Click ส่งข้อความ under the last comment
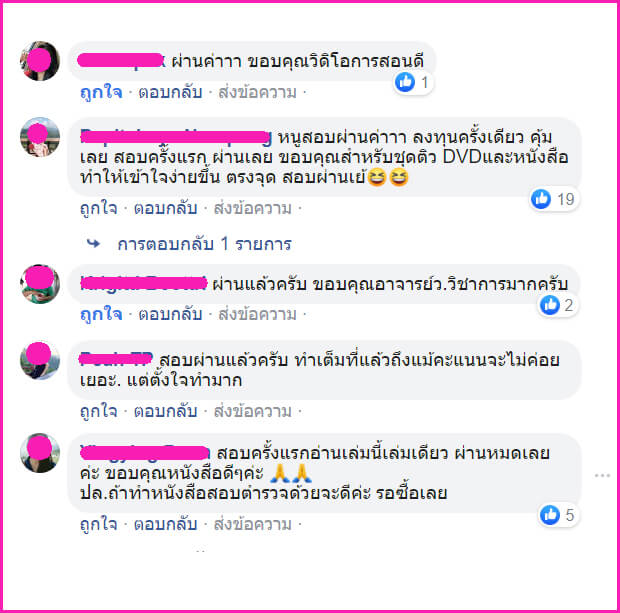 tap(253, 524)
